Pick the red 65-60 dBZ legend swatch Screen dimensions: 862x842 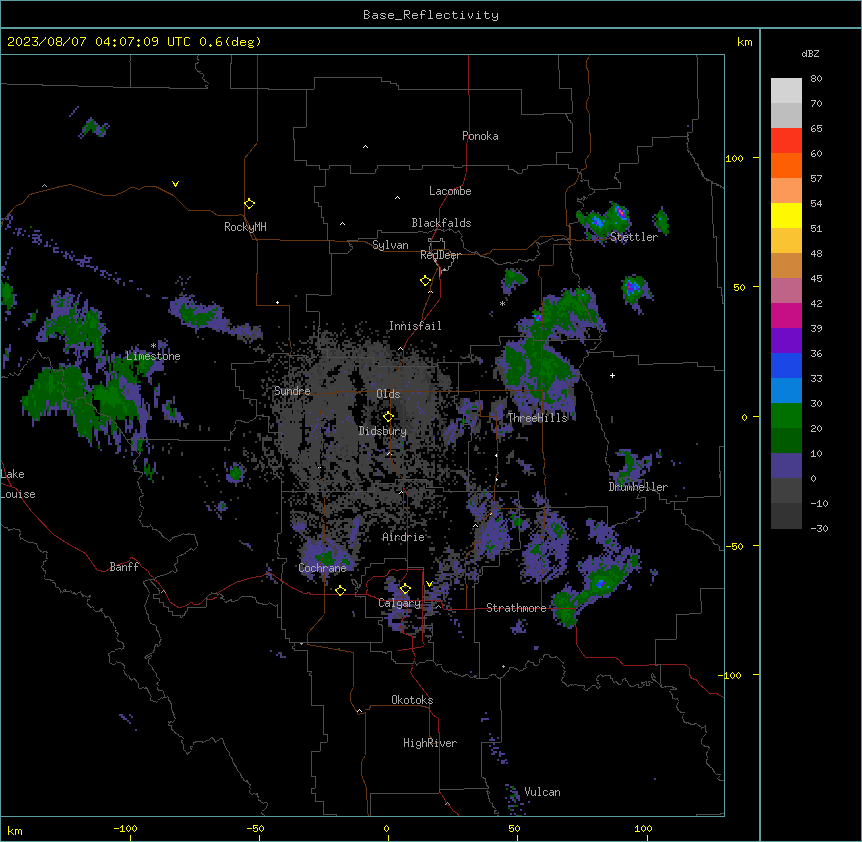pos(786,140)
